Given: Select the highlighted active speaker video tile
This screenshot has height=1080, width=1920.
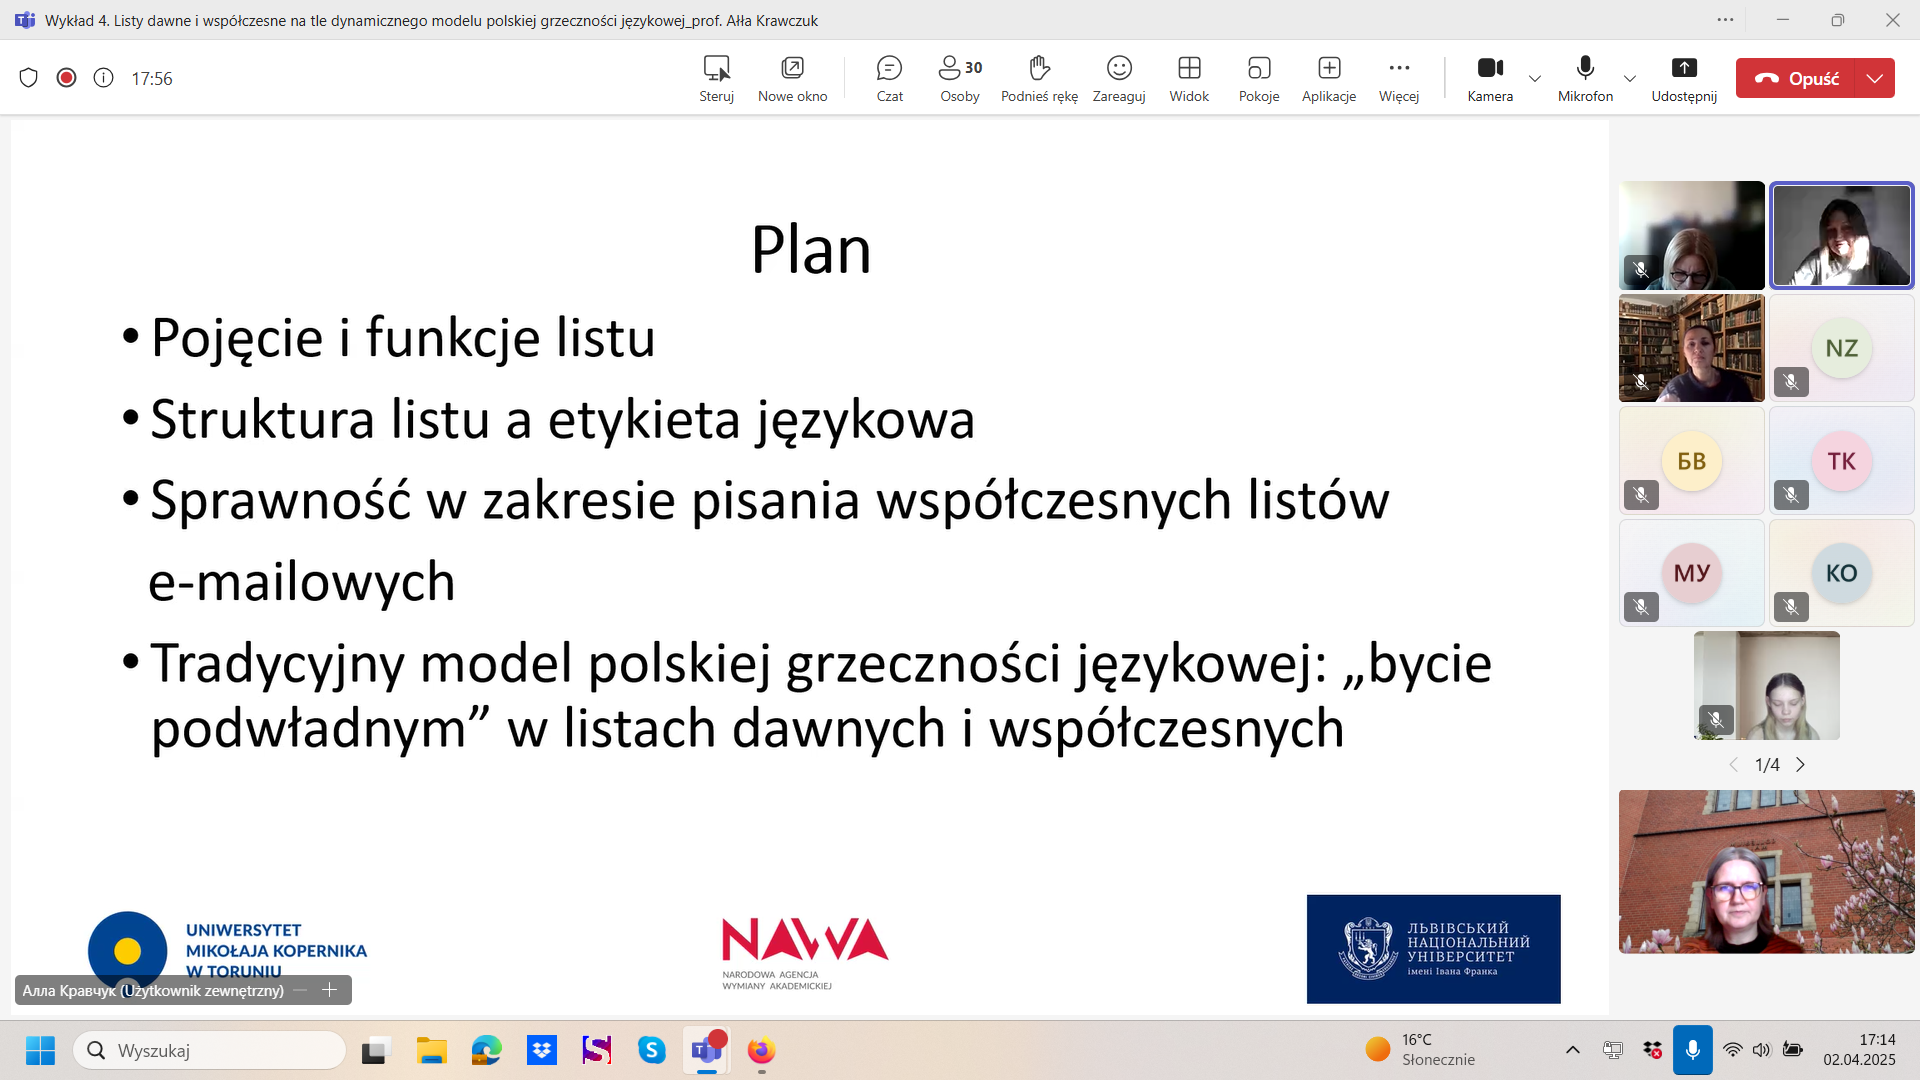Looking at the screenshot, I should click(1841, 235).
